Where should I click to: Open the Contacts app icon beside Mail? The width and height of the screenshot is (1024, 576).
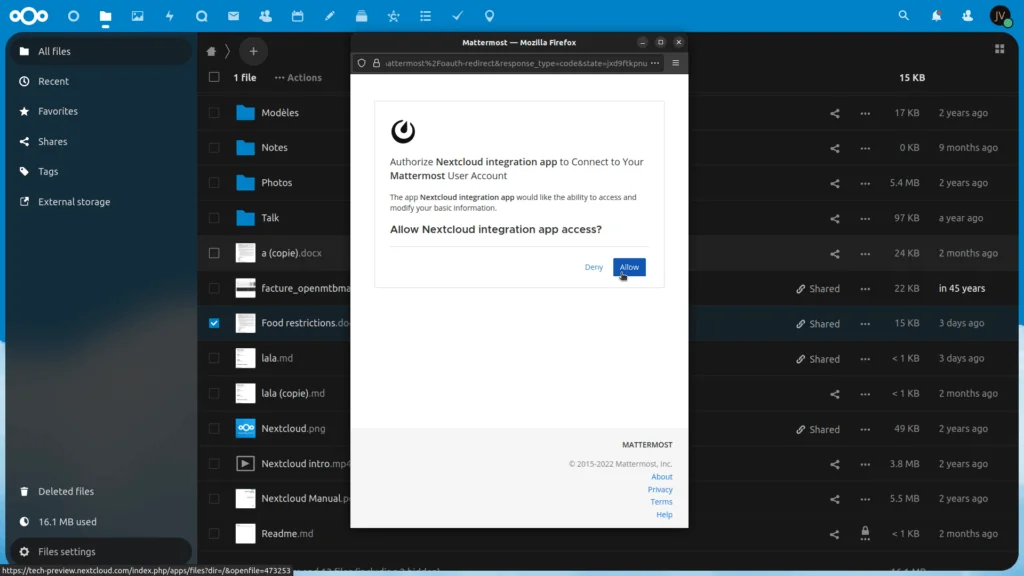coord(265,16)
